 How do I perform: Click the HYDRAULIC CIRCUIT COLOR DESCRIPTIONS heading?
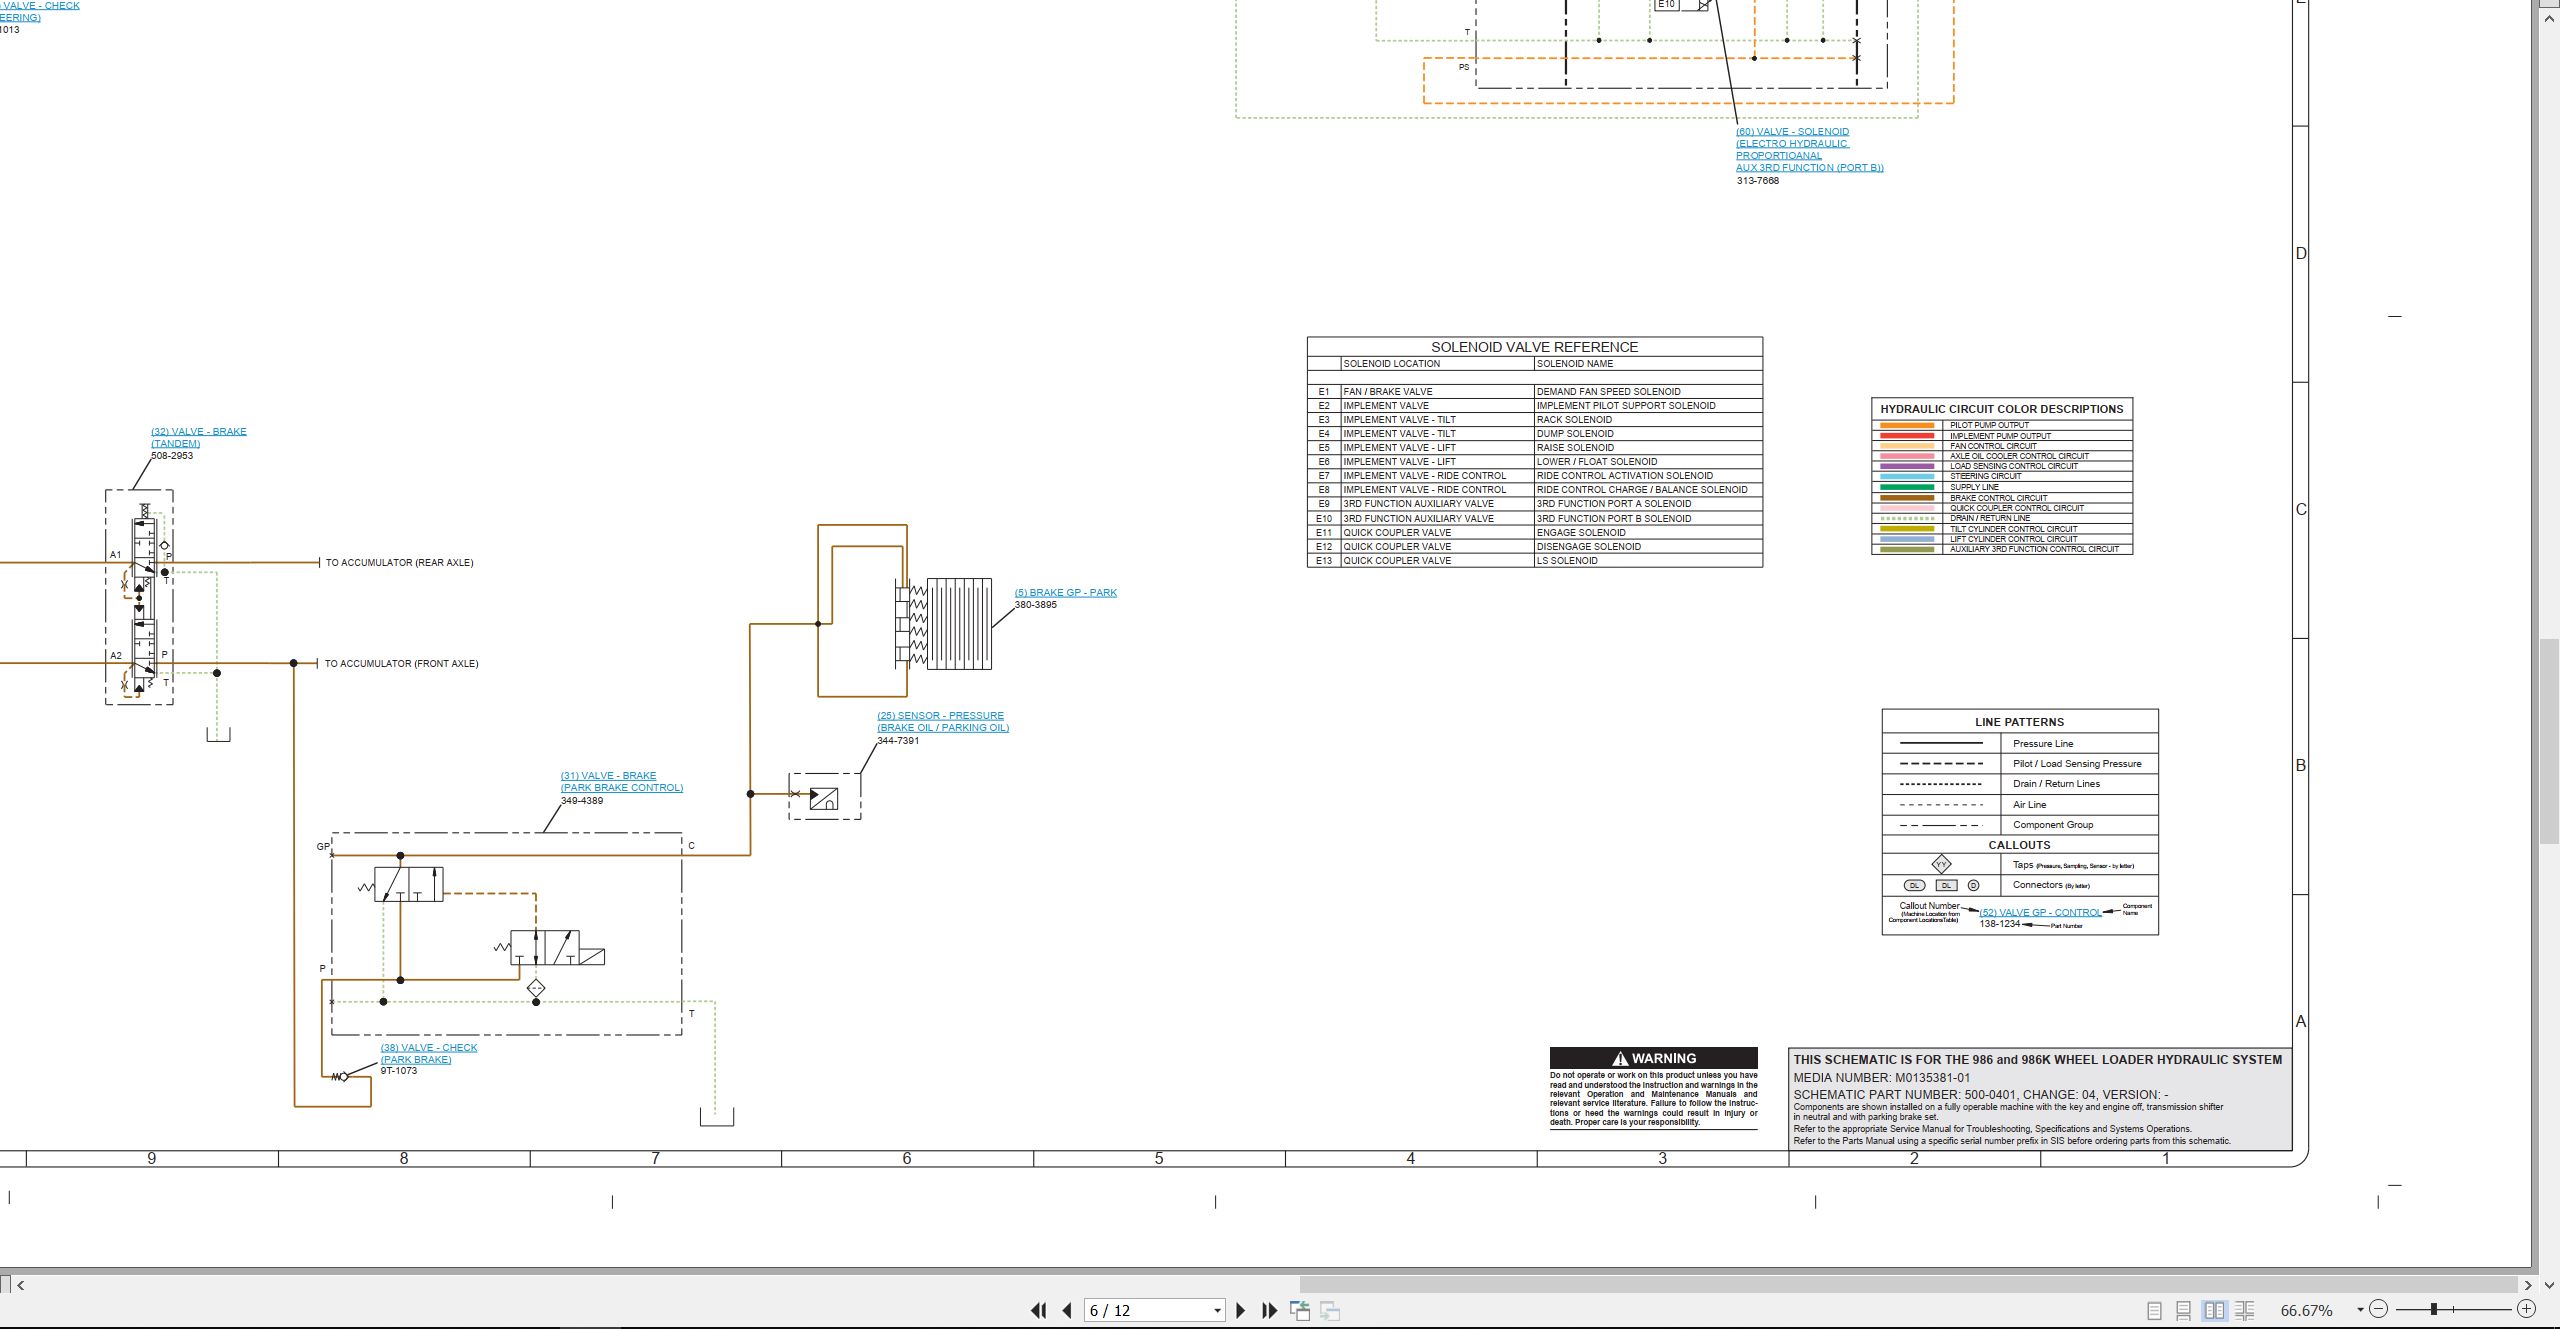2001,409
